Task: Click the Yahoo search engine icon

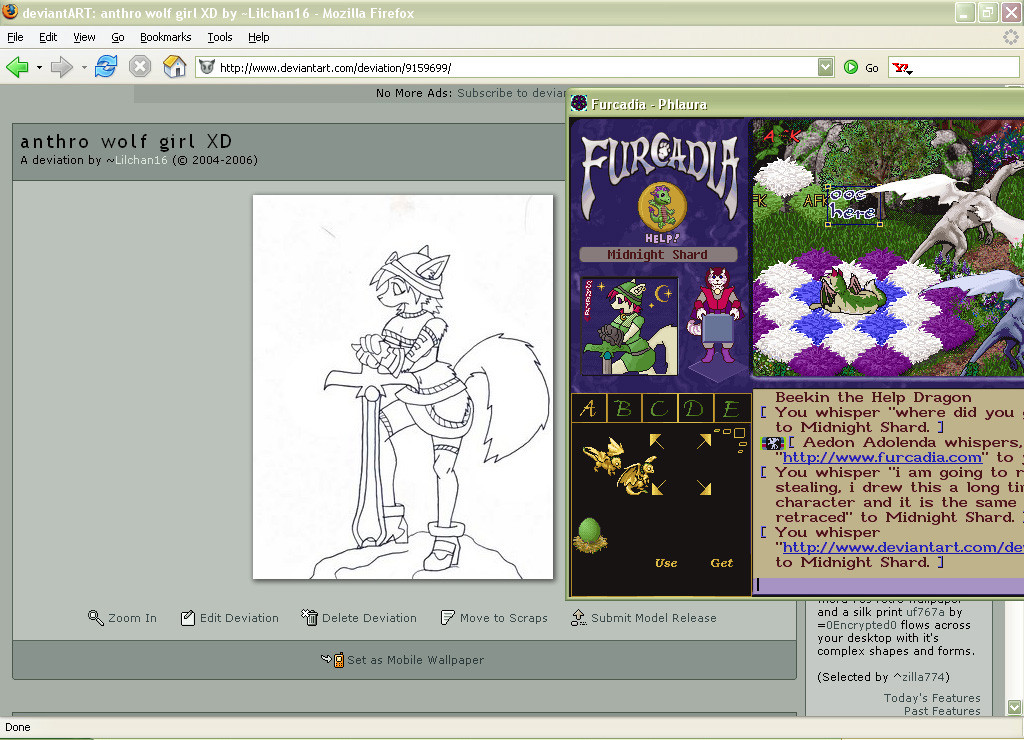Action: [900, 67]
